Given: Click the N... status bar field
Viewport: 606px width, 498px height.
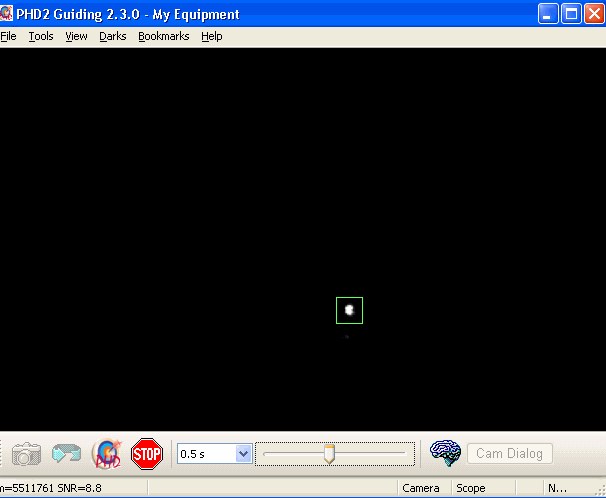Looking at the screenshot, I should [557, 488].
